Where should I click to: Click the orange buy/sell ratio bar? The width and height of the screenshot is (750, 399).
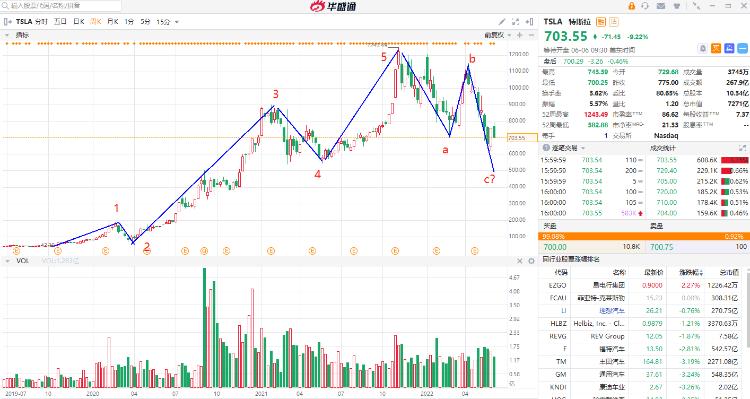coord(644,236)
